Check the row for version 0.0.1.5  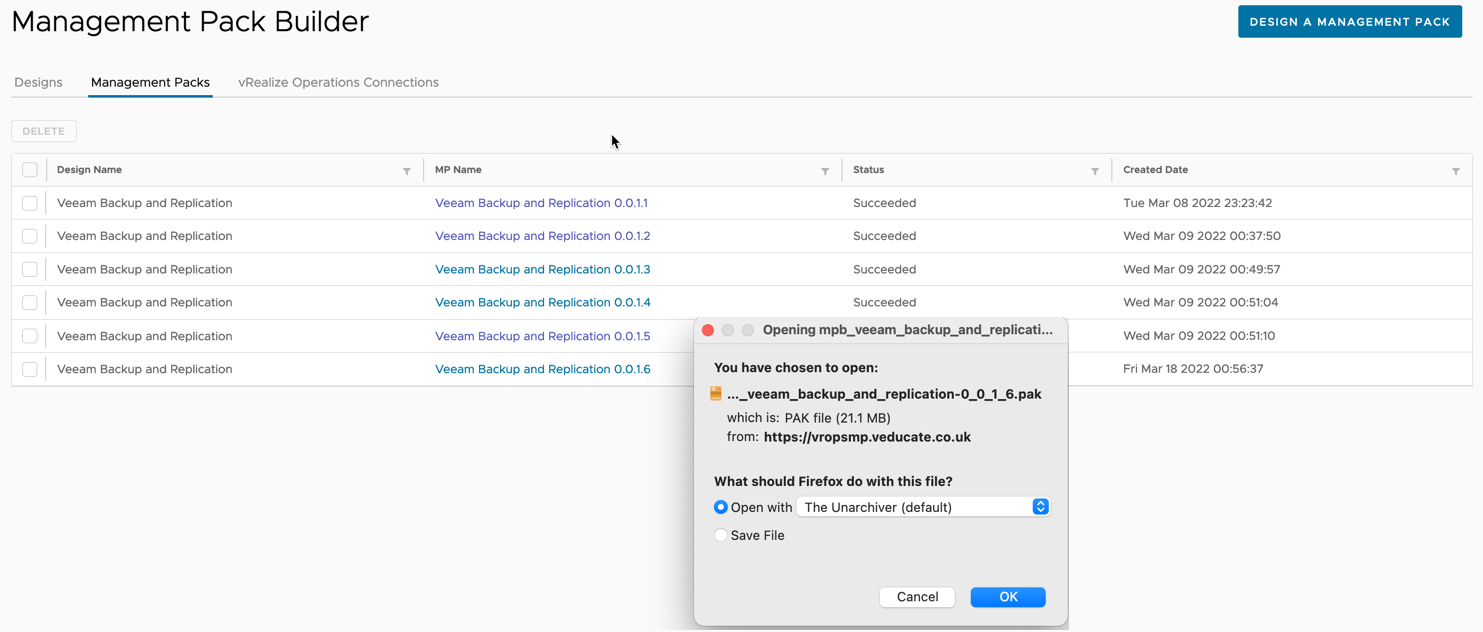pos(30,336)
